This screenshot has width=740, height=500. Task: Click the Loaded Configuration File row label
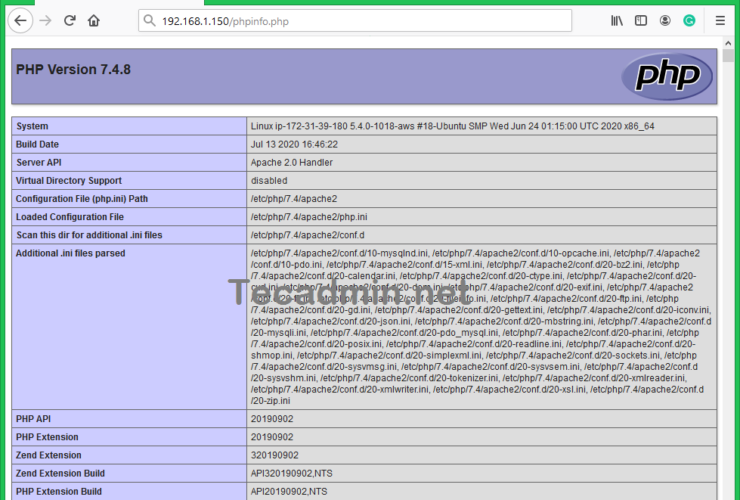tap(70, 217)
